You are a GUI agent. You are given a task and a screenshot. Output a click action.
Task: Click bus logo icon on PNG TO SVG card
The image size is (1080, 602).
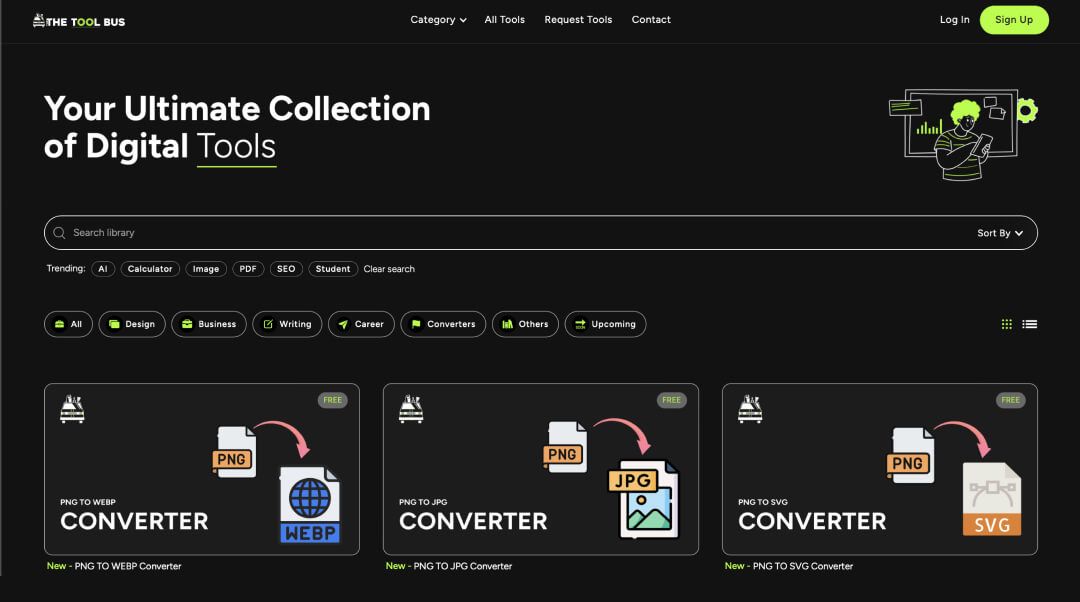[750, 408]
